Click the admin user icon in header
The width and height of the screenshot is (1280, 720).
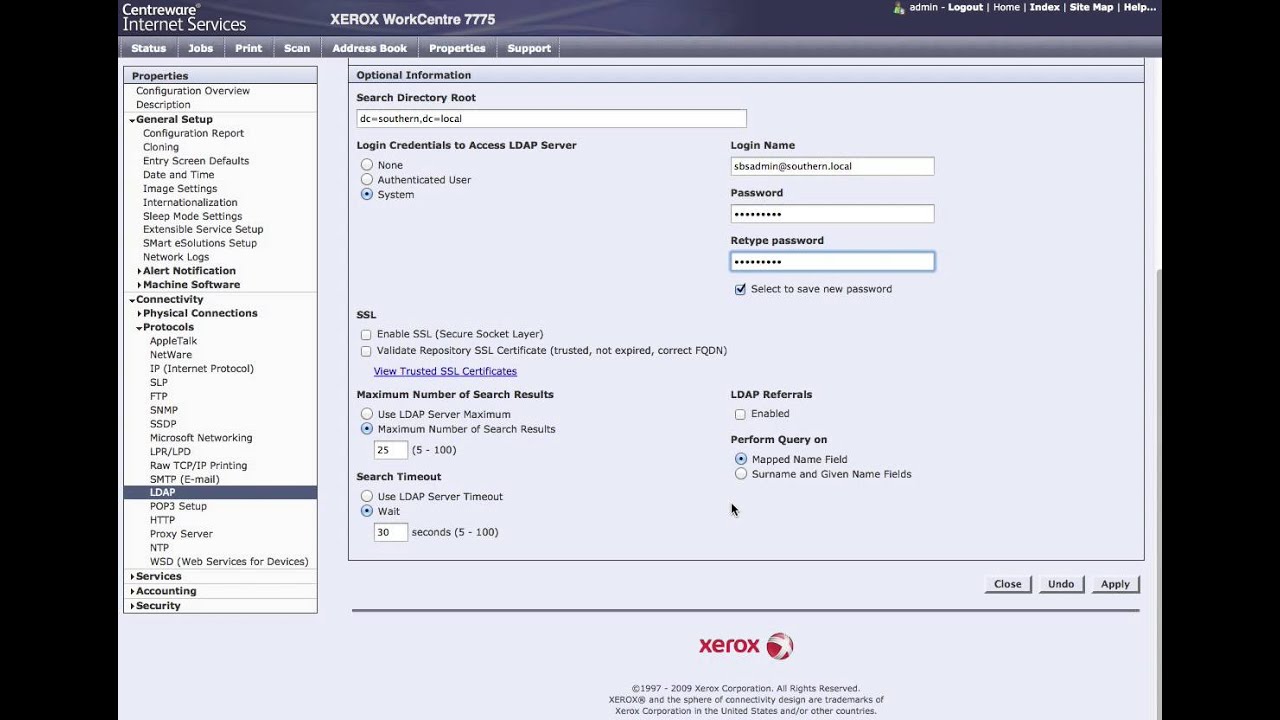pyautogui.click(x=899, y=8)
